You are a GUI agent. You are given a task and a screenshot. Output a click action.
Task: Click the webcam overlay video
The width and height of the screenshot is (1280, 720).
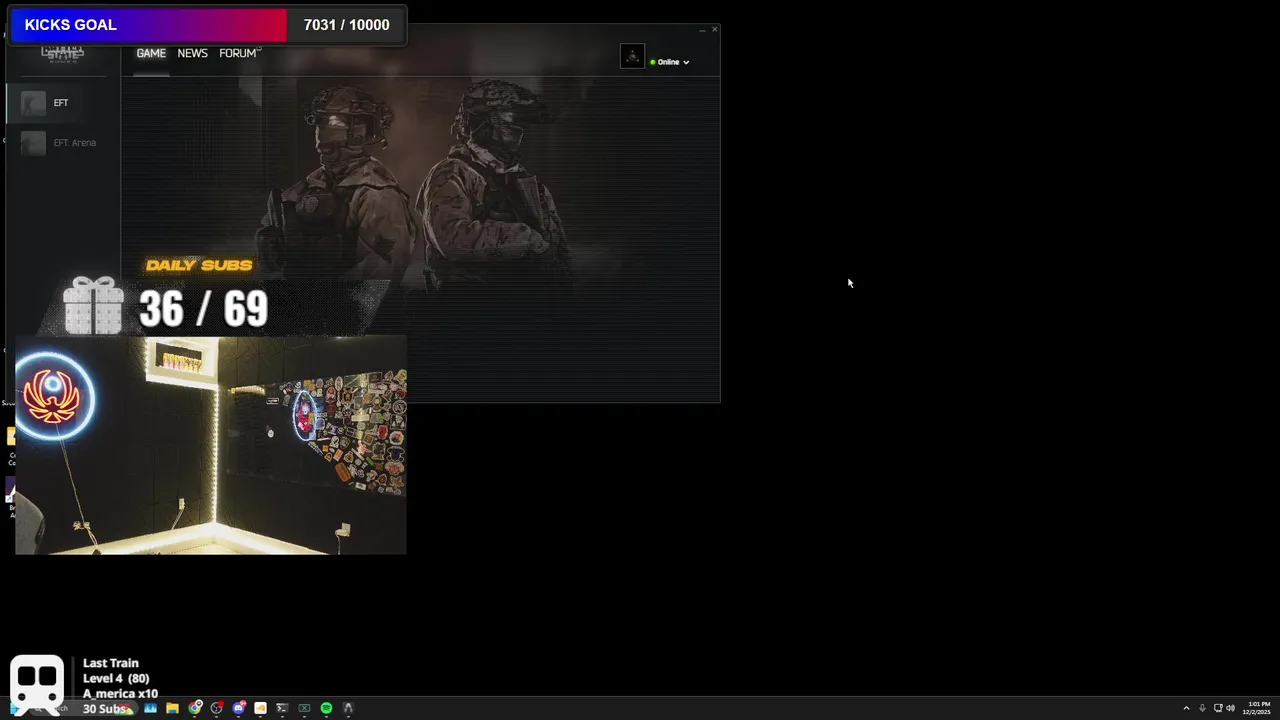point(211,445)
